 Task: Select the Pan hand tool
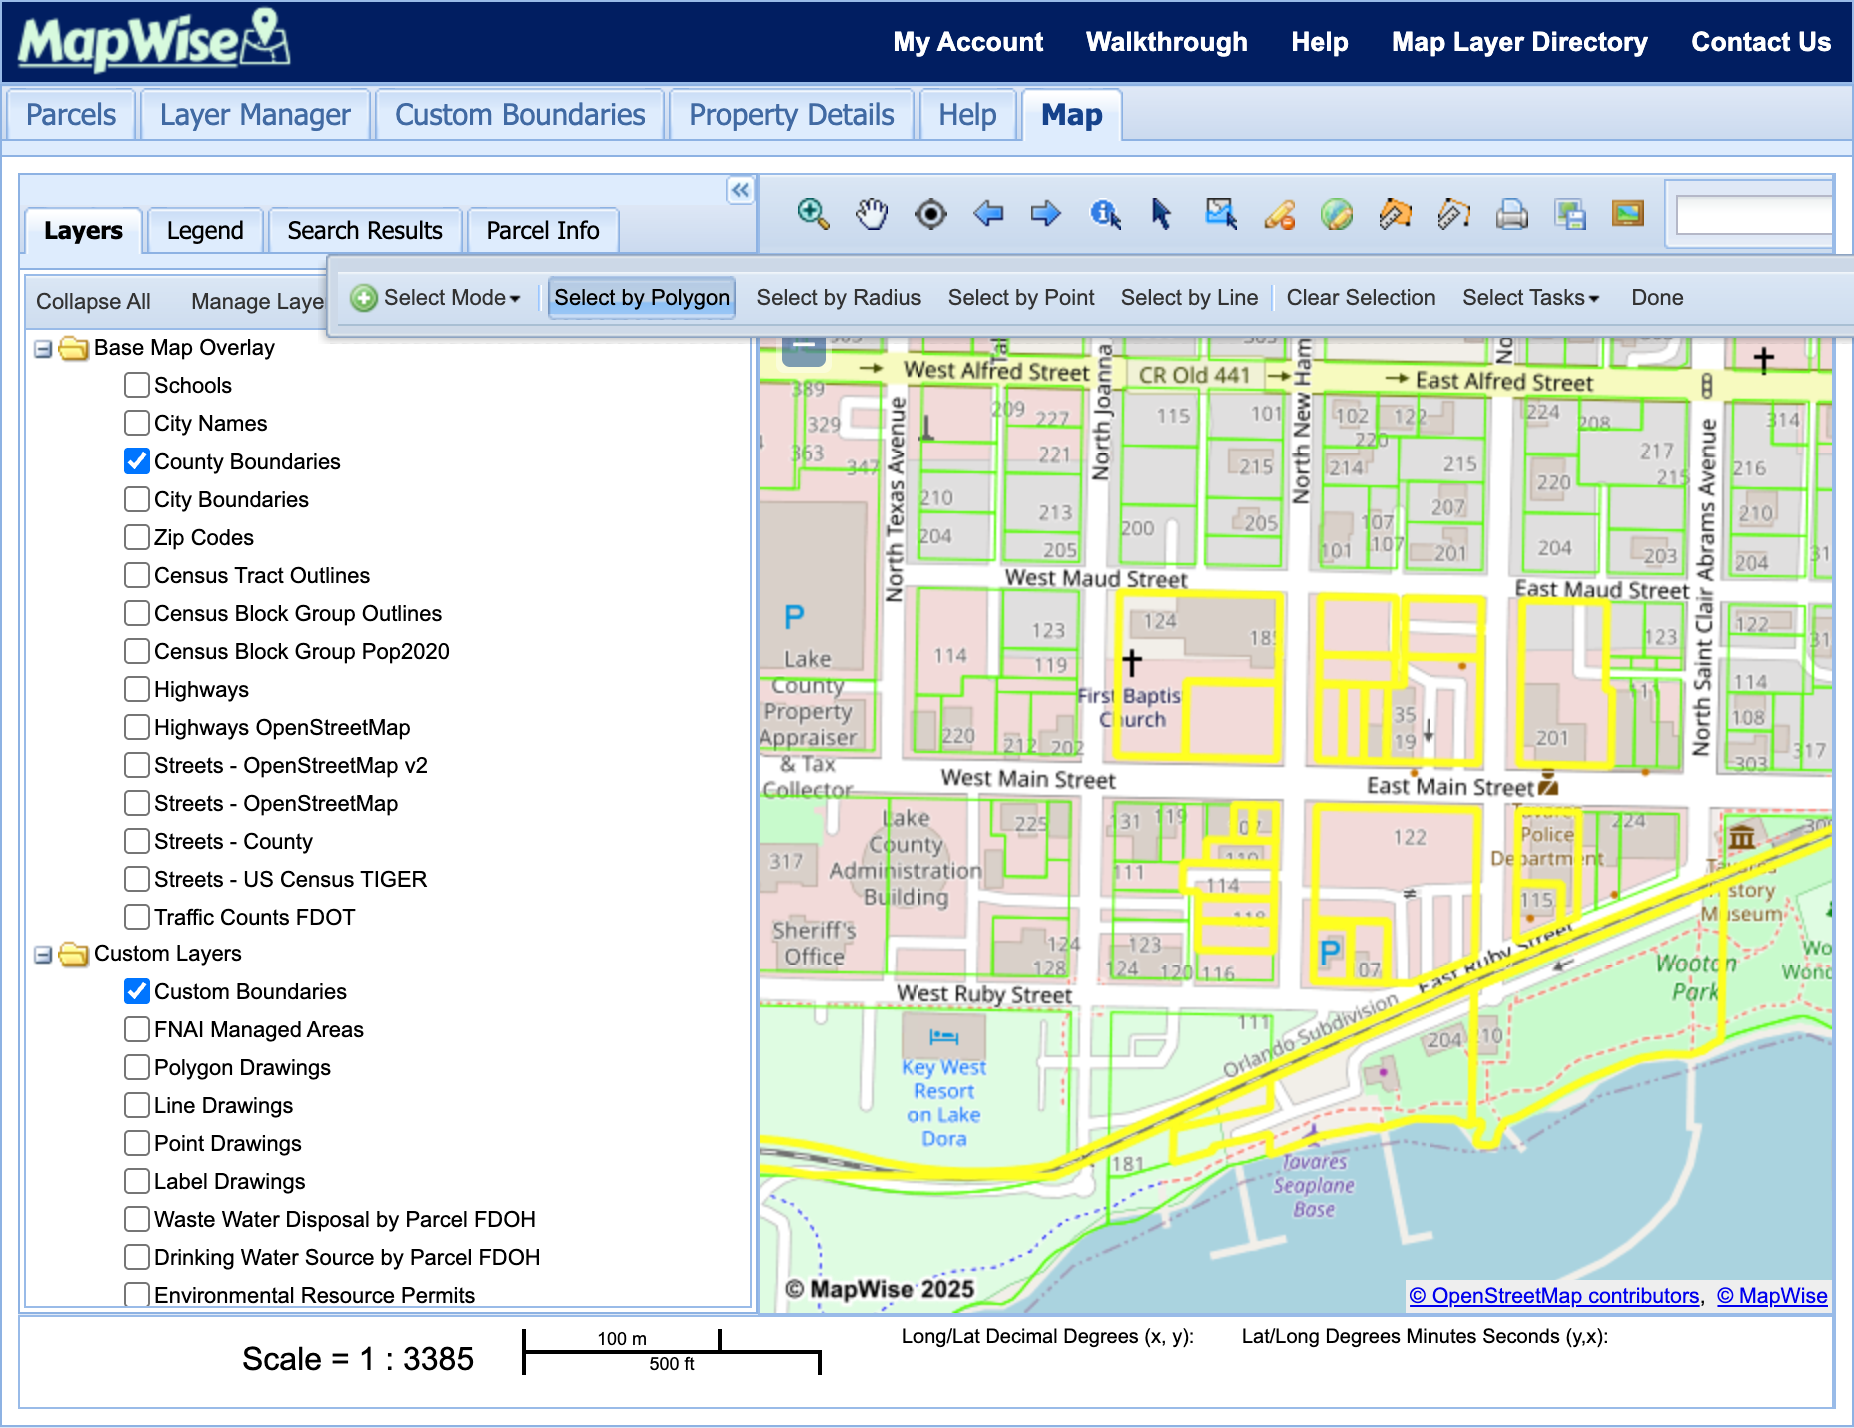[872, 213]
